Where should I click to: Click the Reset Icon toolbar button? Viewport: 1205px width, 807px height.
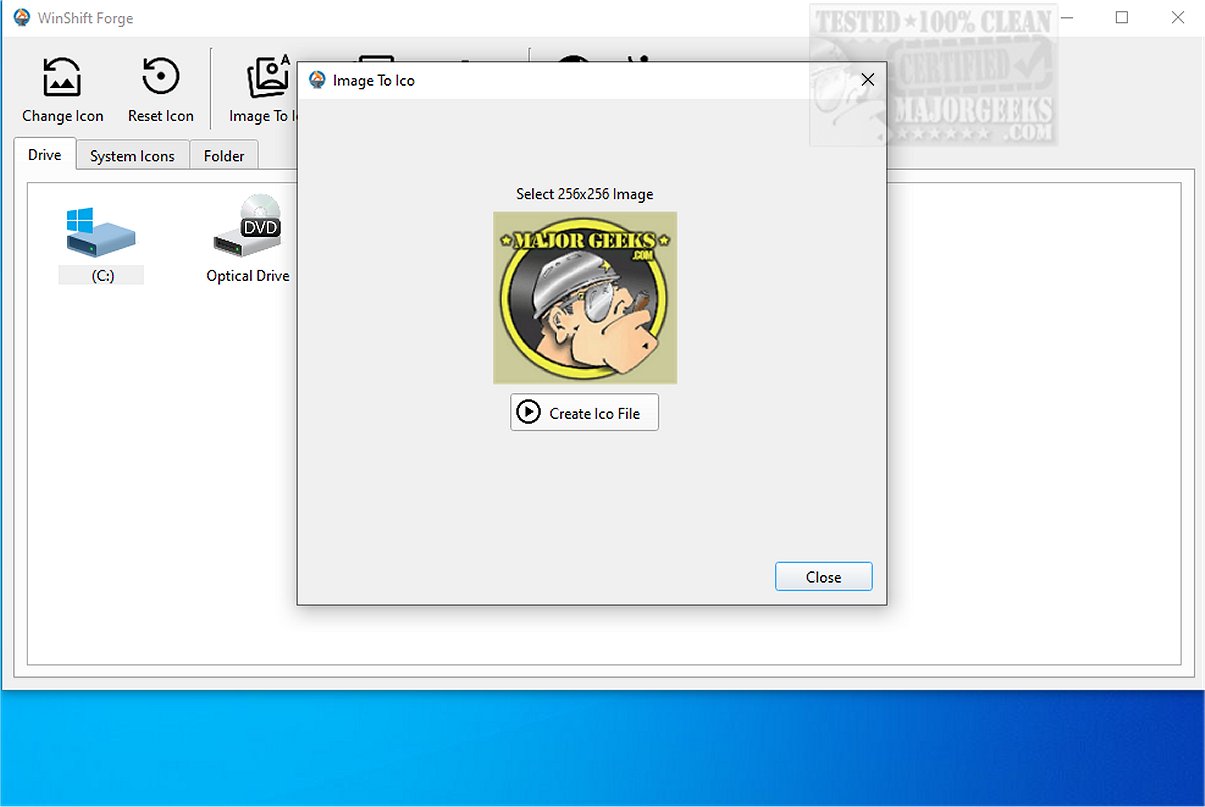(x=161, y=90)
